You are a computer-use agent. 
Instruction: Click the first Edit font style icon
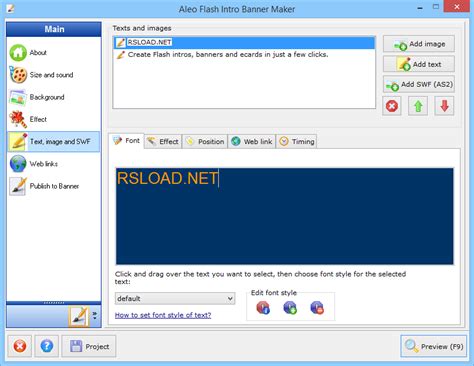tap(263, 307)
